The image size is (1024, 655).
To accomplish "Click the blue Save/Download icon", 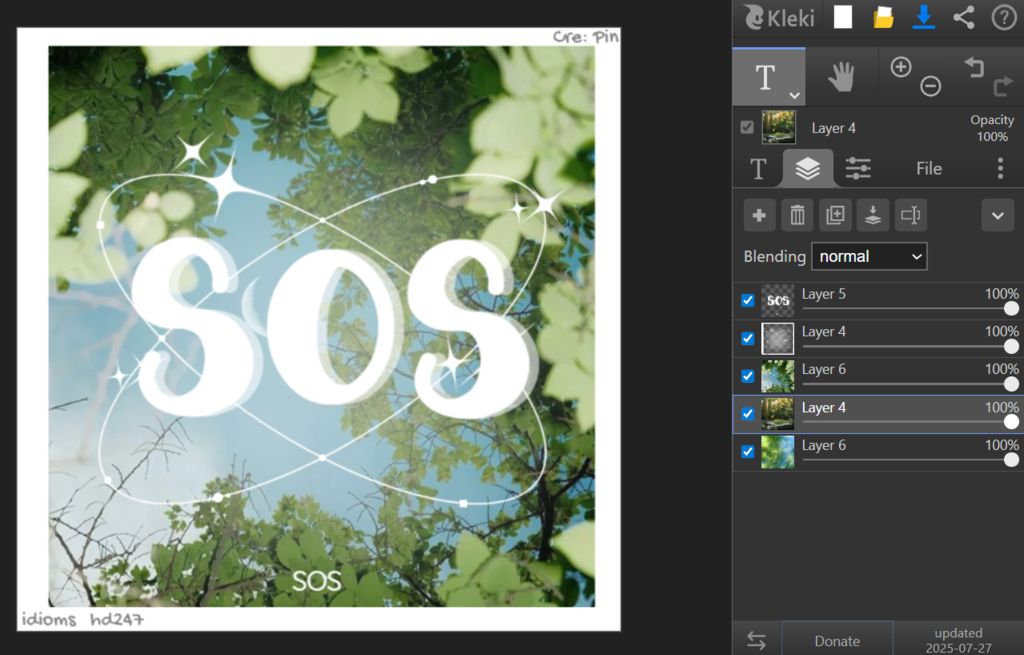I will (924, 17).
